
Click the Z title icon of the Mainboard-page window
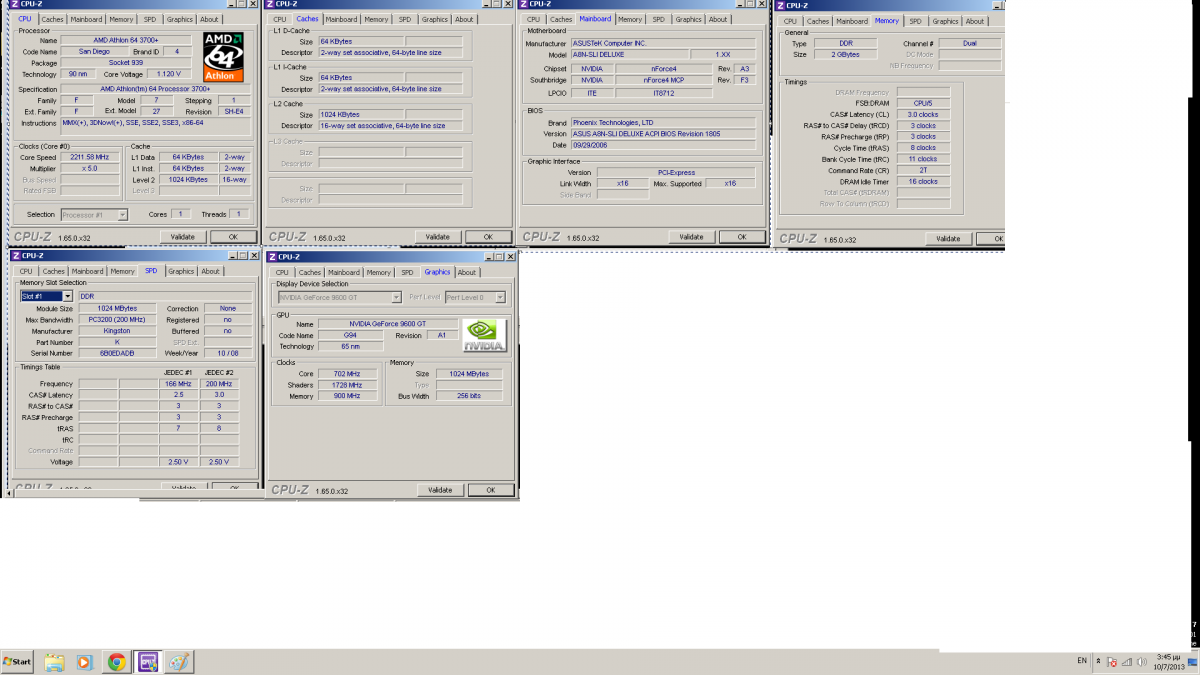click(525, 4)
